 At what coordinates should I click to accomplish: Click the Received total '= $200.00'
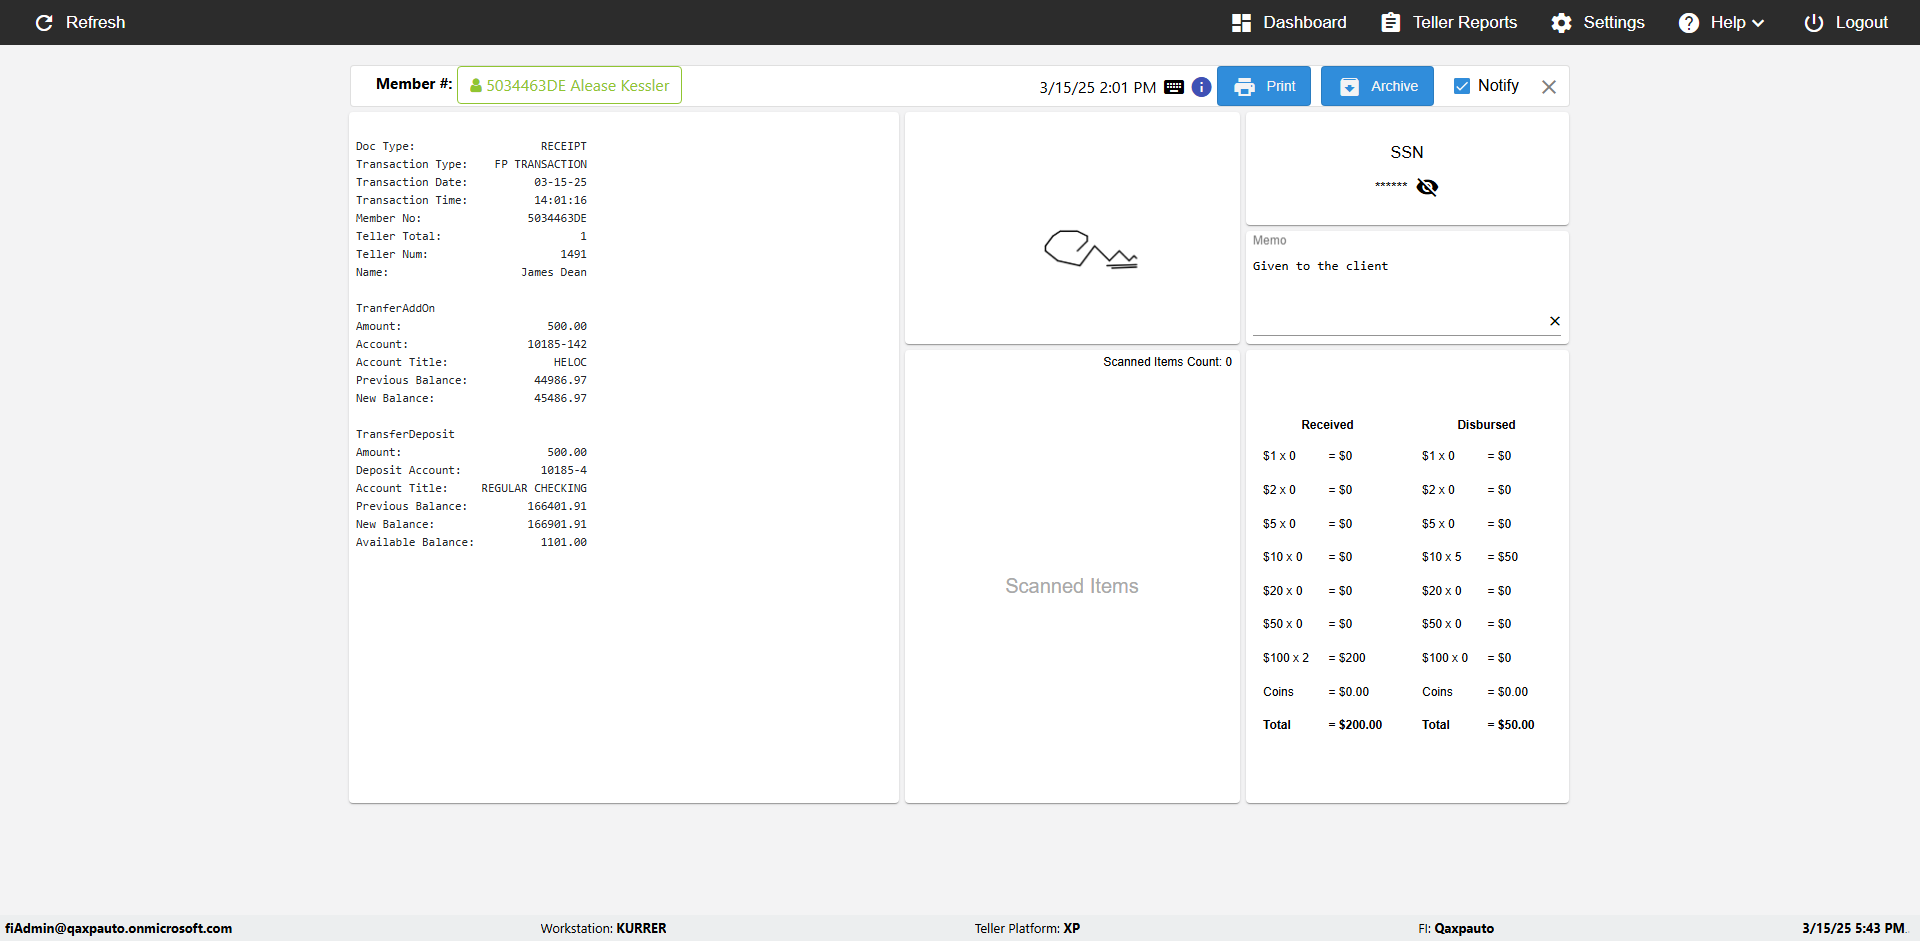[x=1355, y=725]
